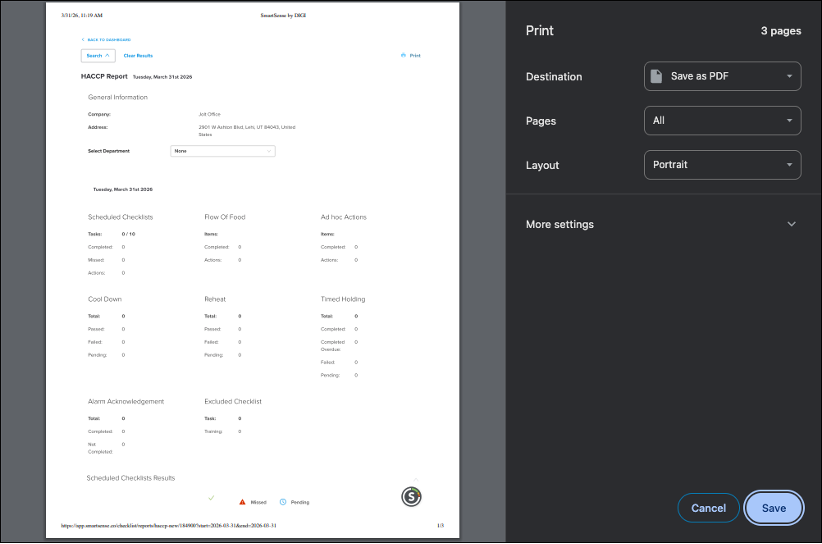Viewport: 822px width, 544px height.
Task: Click the page URL in the preview footer
Action: [x=168, y=526]
